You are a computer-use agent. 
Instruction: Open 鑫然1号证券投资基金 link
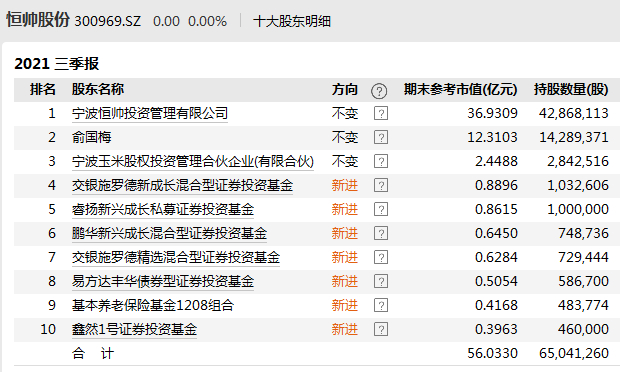[134, 329]
